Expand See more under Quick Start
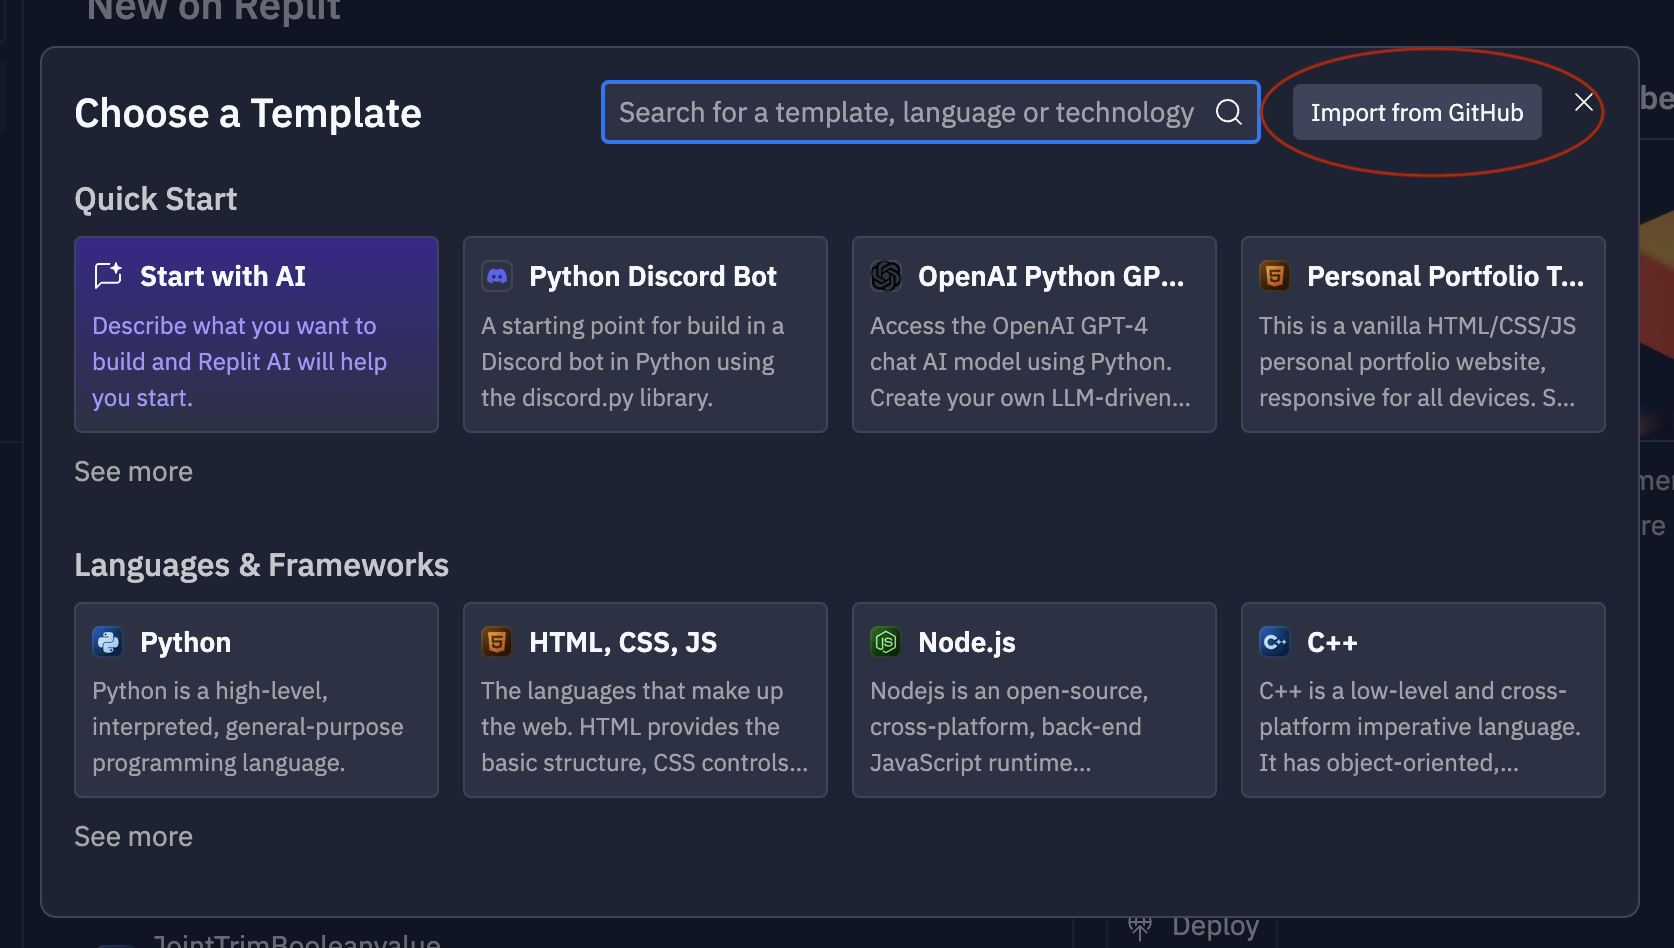 [134, 472]
